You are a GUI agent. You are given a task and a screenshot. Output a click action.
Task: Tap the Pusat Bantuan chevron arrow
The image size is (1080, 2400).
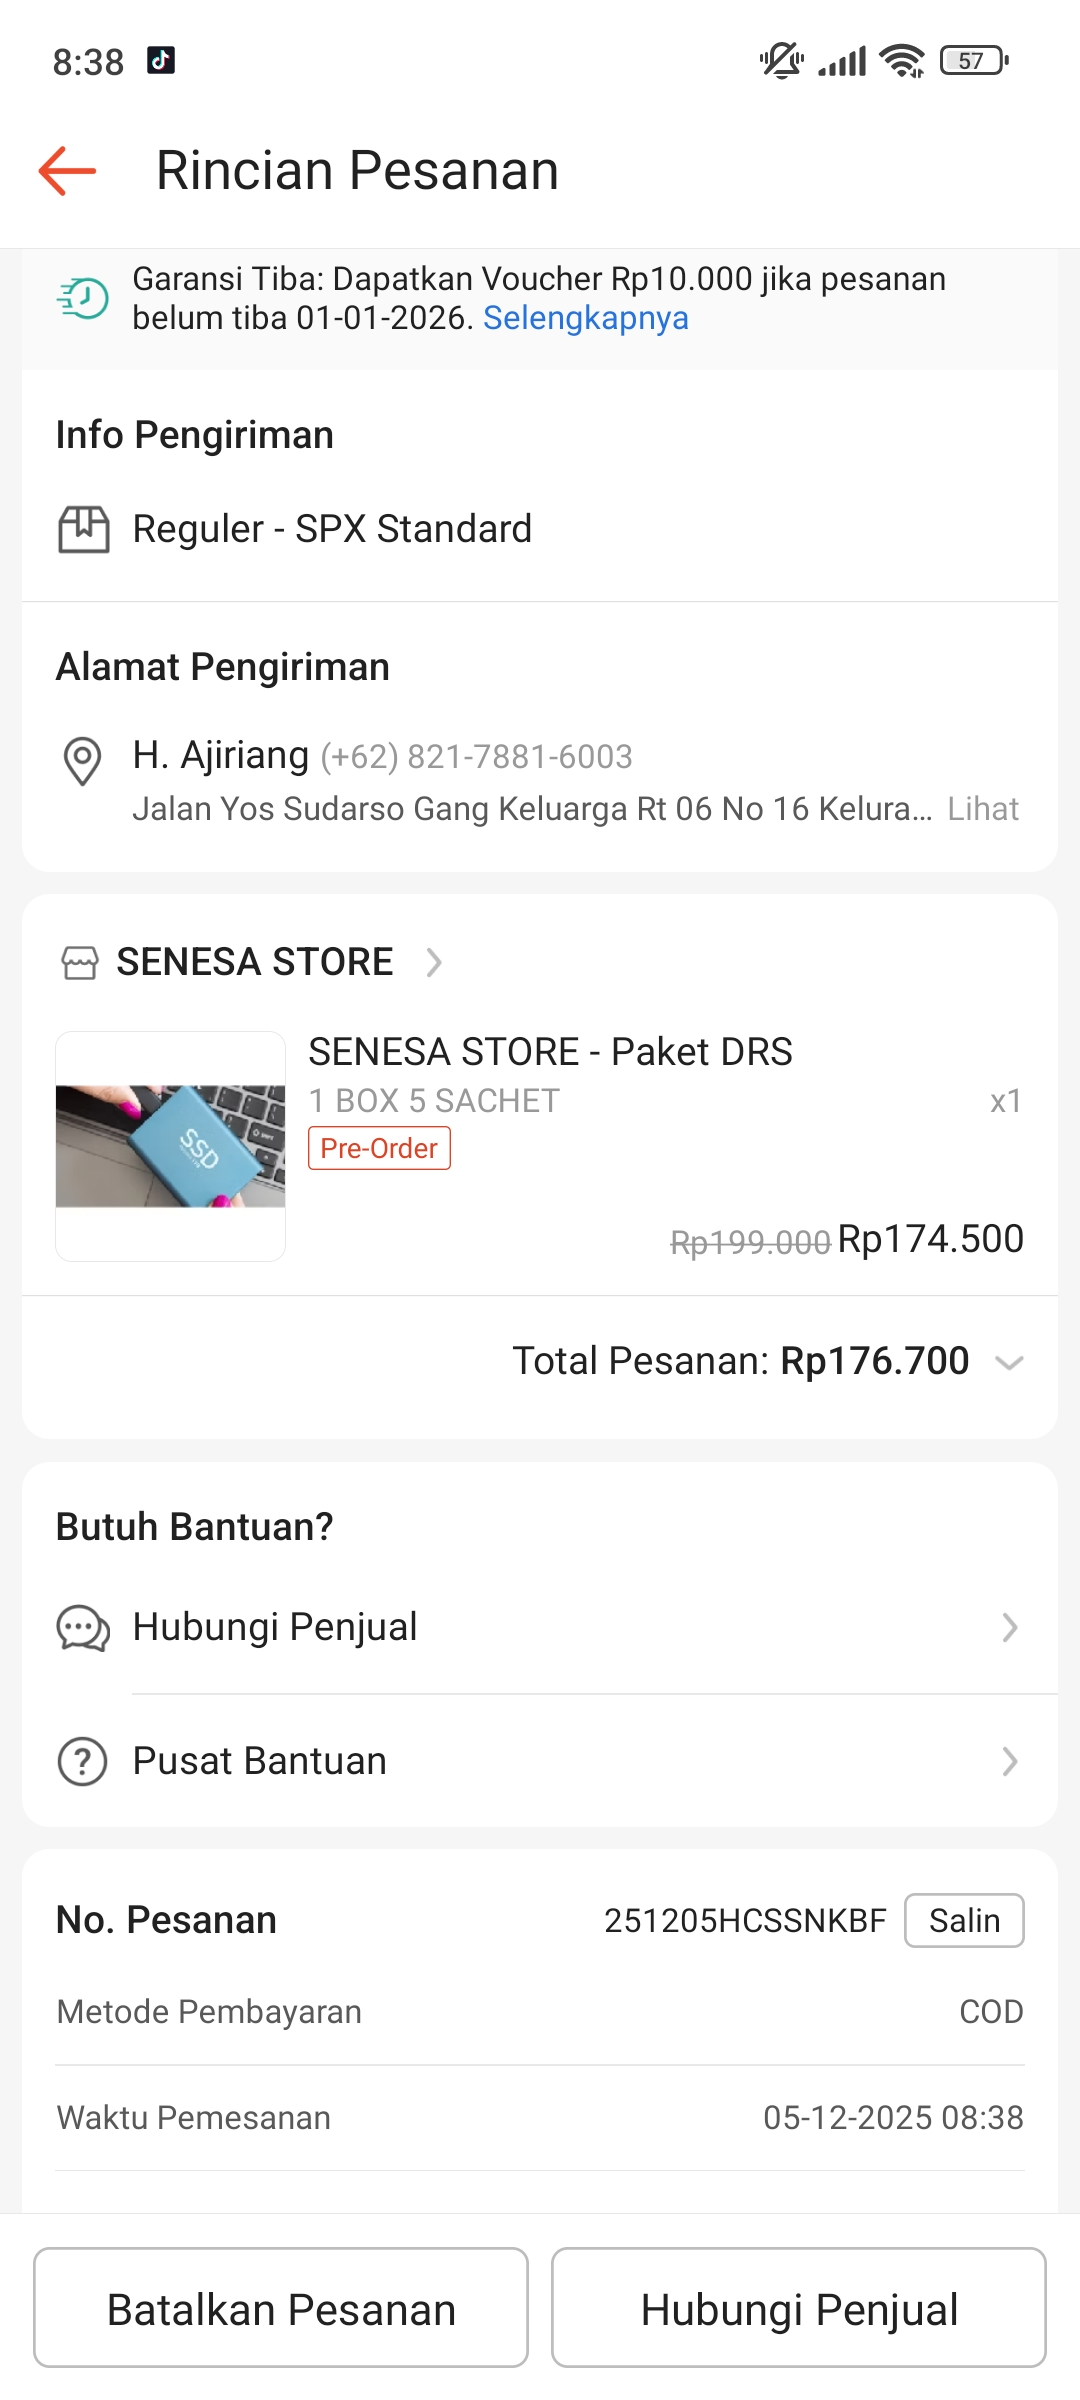click(1009, 1762)
